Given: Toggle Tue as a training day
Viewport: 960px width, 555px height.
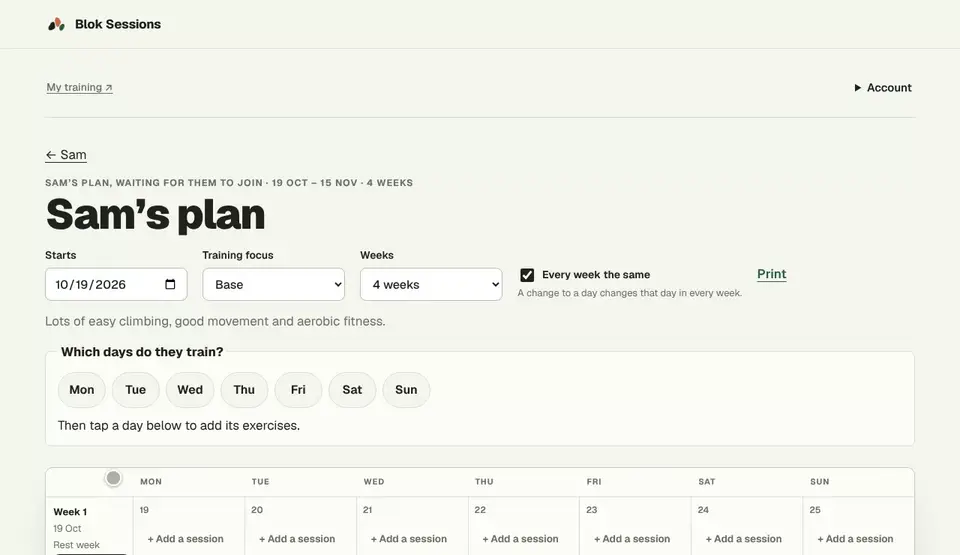Looking at the screenshot, I should tap(135, 390).
